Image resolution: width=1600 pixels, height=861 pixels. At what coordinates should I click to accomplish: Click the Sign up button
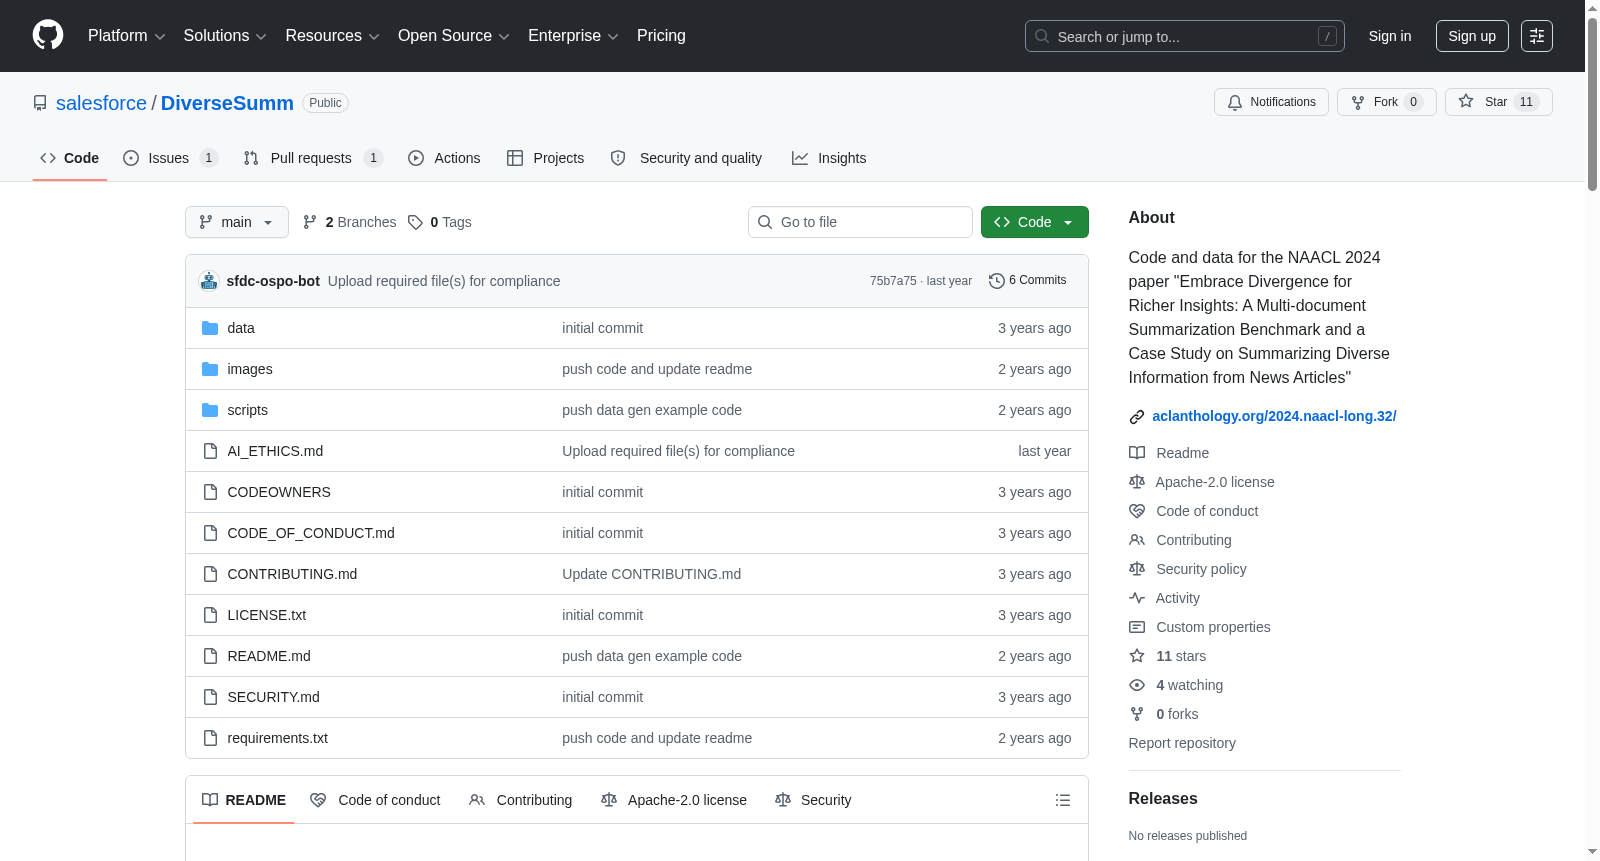1472,36
